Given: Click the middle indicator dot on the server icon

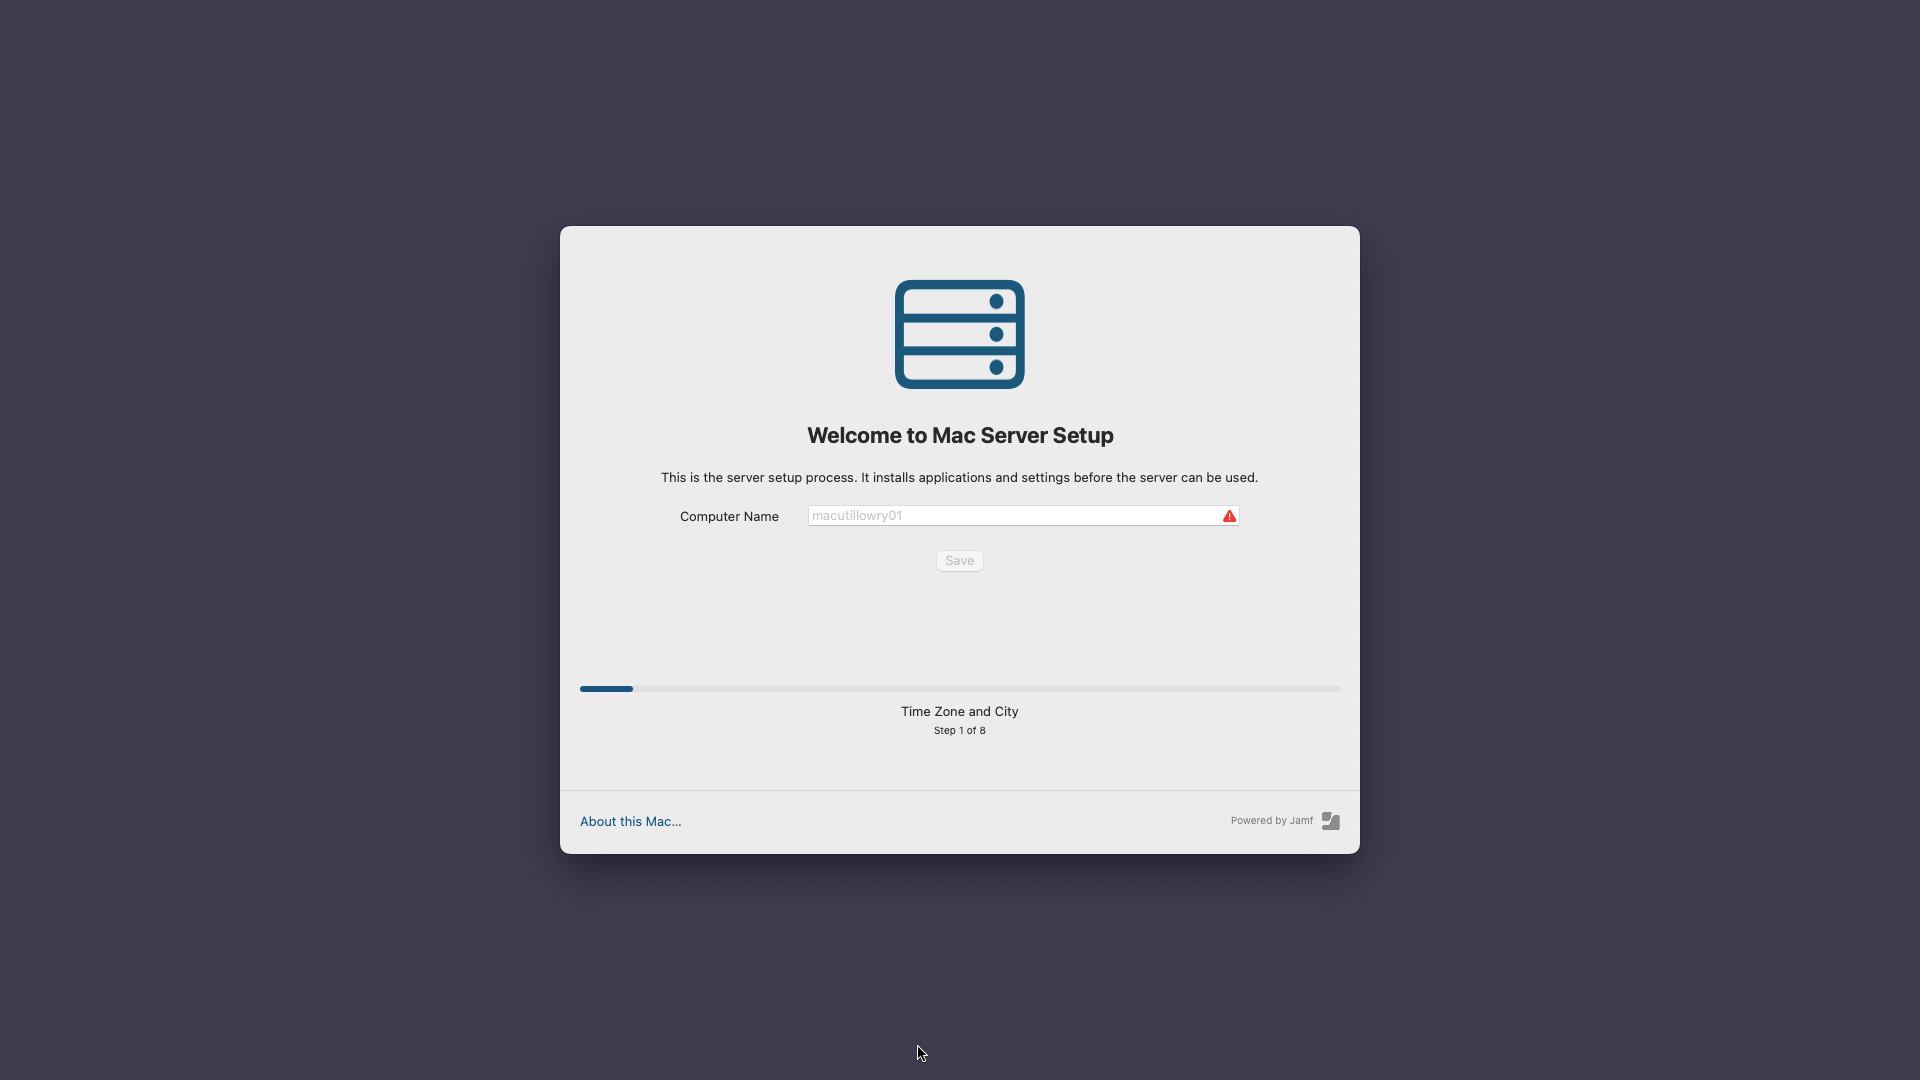Looking at the screenshot, I should coord(998,334).
